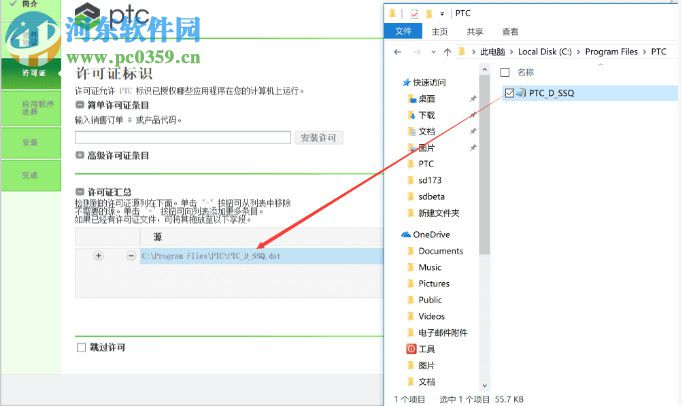Screen dimensions: 682x406
Task: Click the new folder icon in Explorer title bar
Action: pos(429,13)
